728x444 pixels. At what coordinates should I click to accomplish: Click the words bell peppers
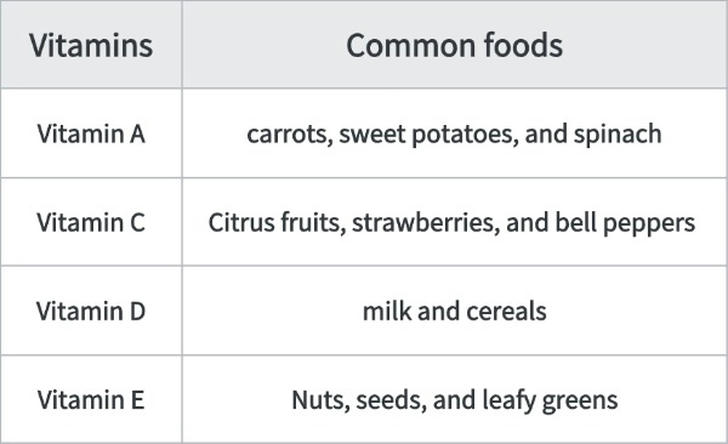tap(625, 223)
